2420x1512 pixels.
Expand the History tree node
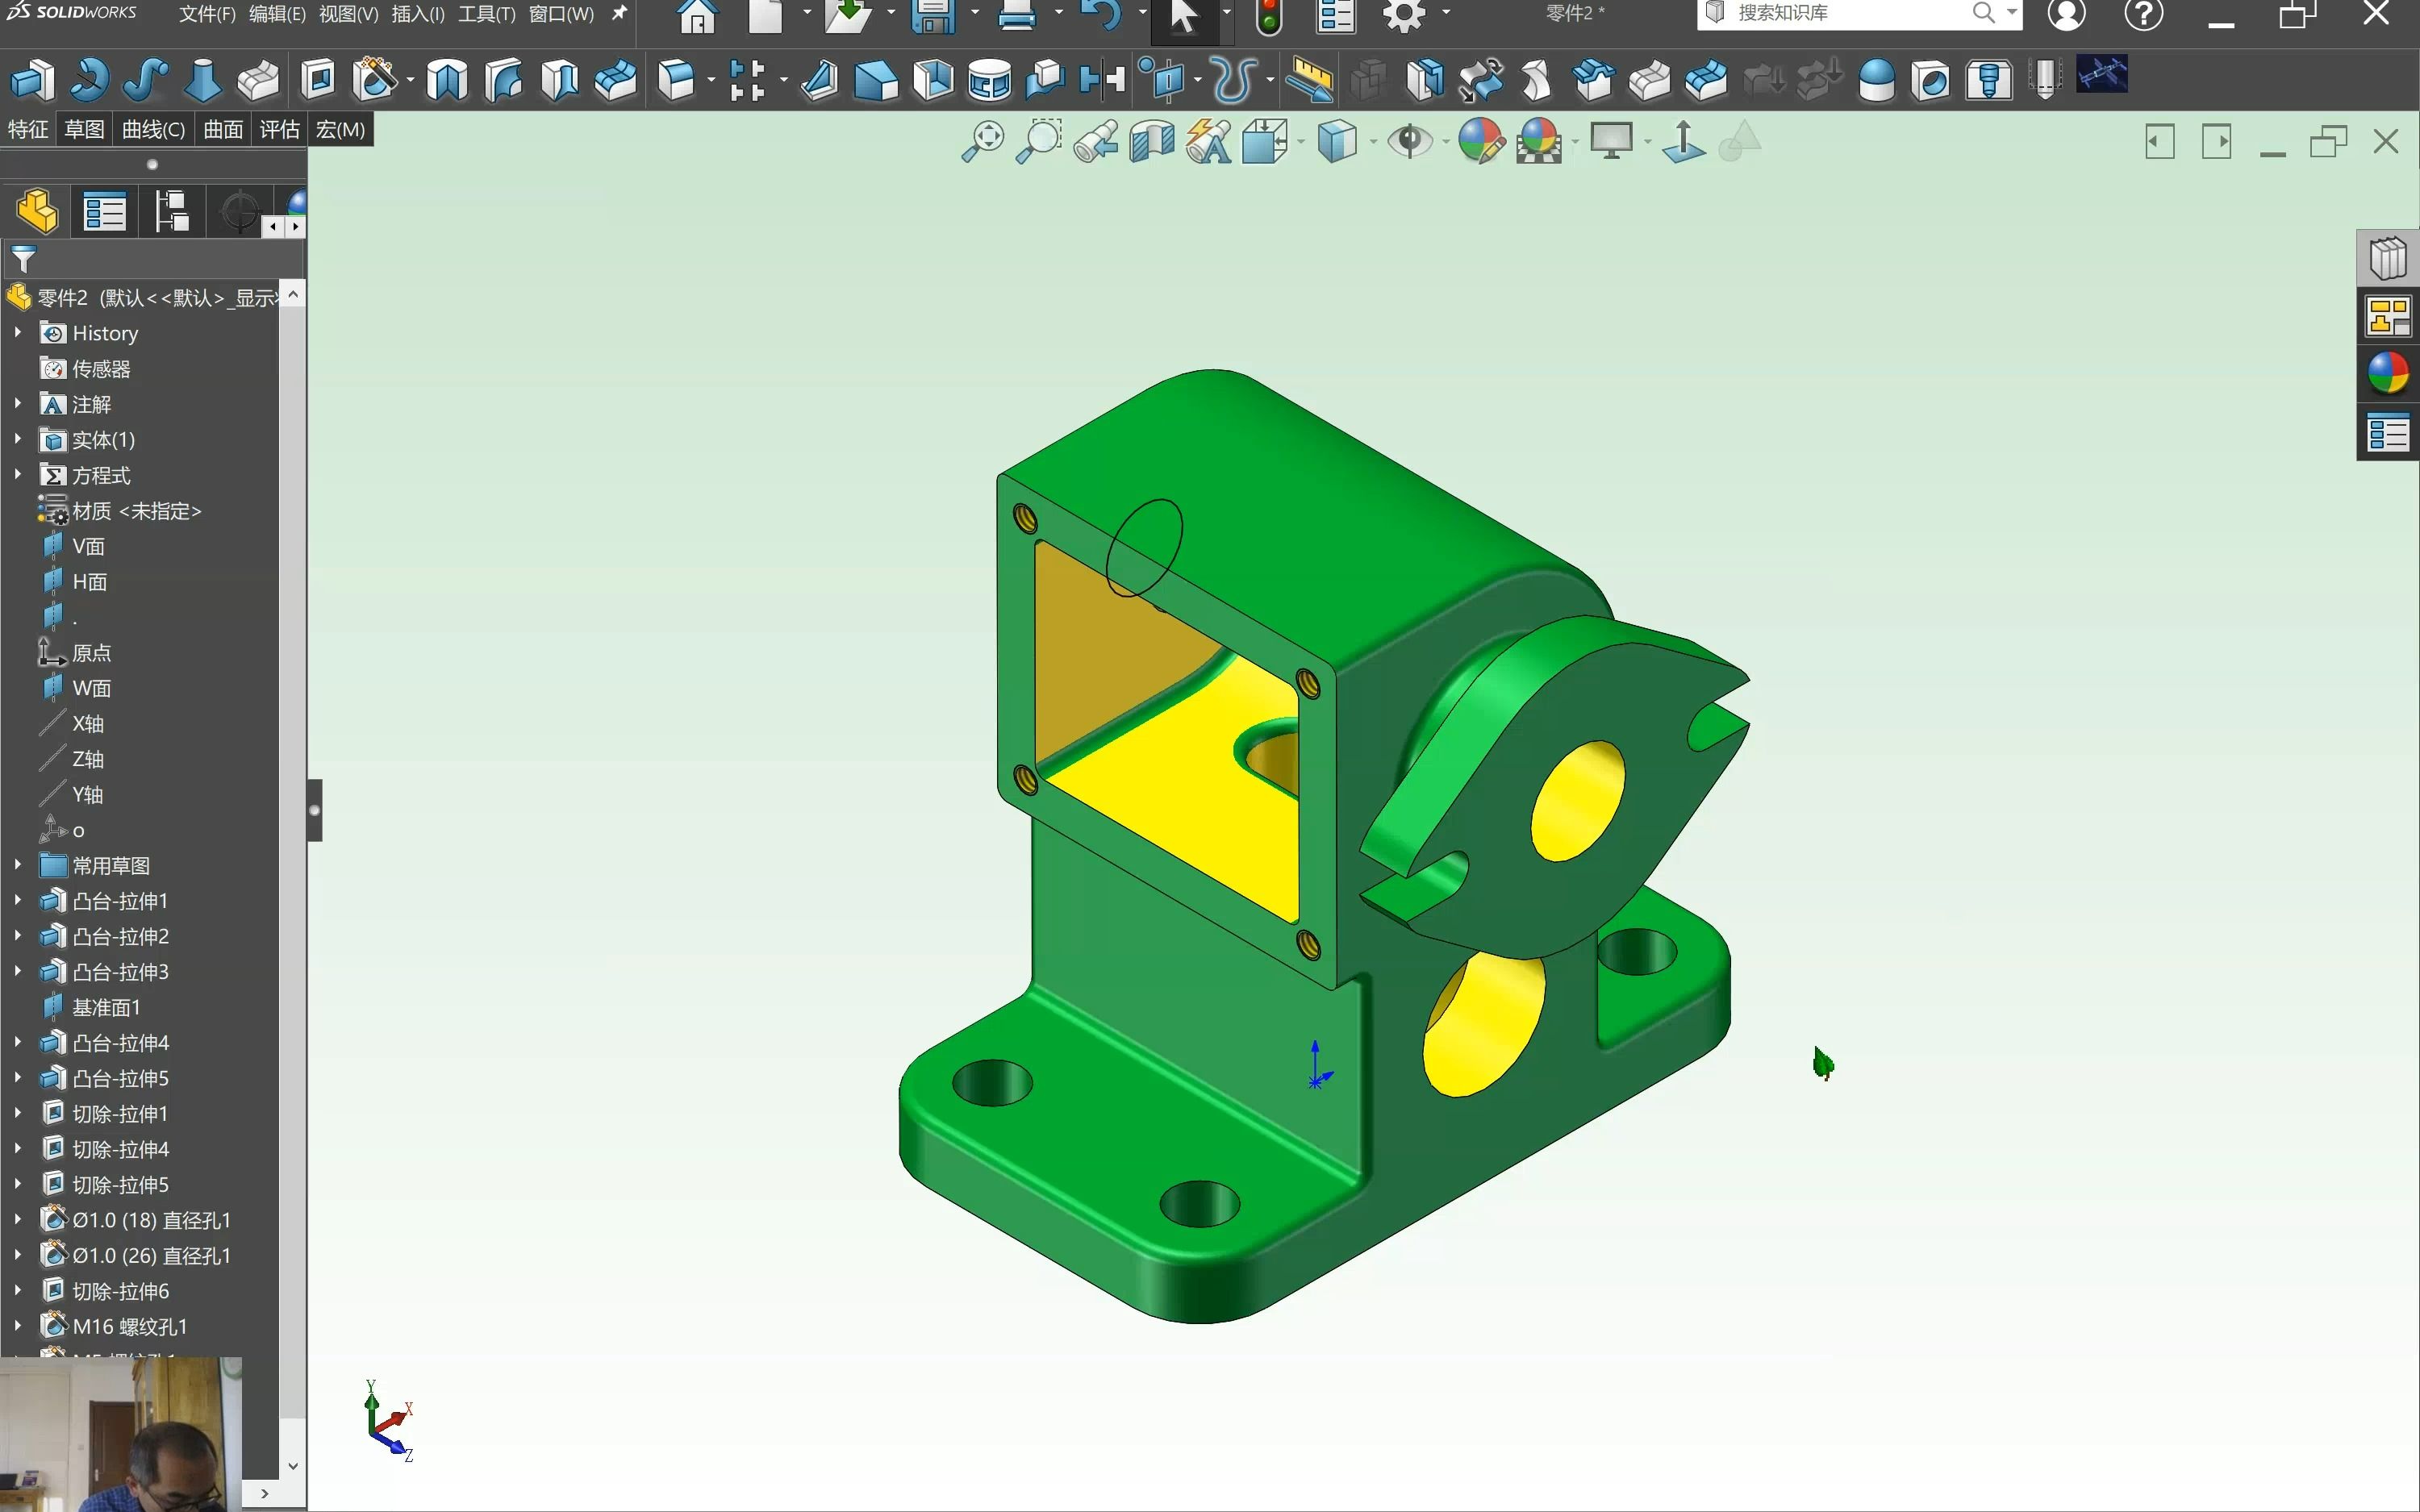(x=18, y=332)
